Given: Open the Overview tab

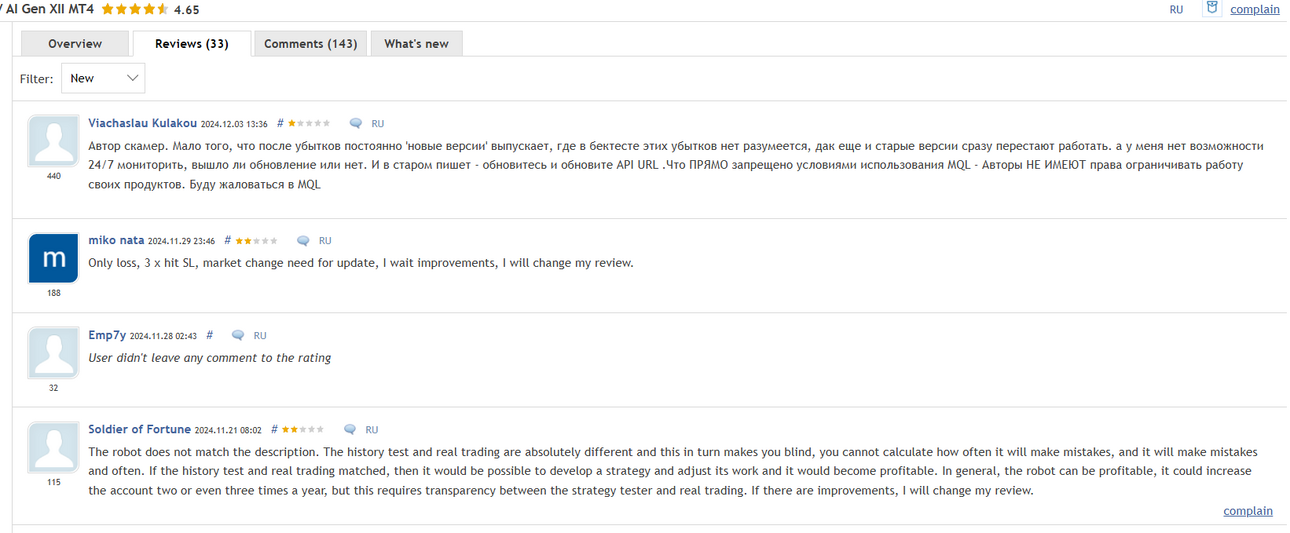Looking at the screenshot, I should tap(75, 44).
